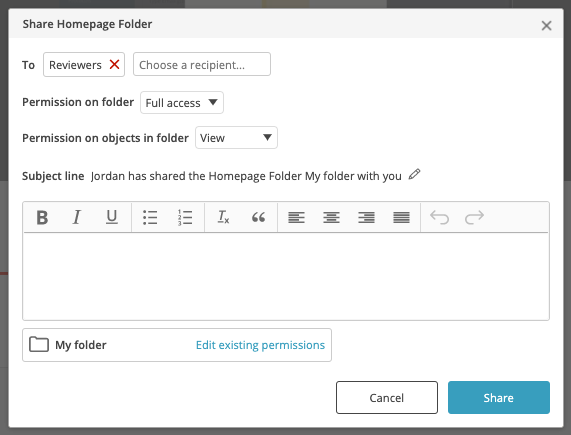
Task: Insert a block quote
Action: (x=258, y=218)
